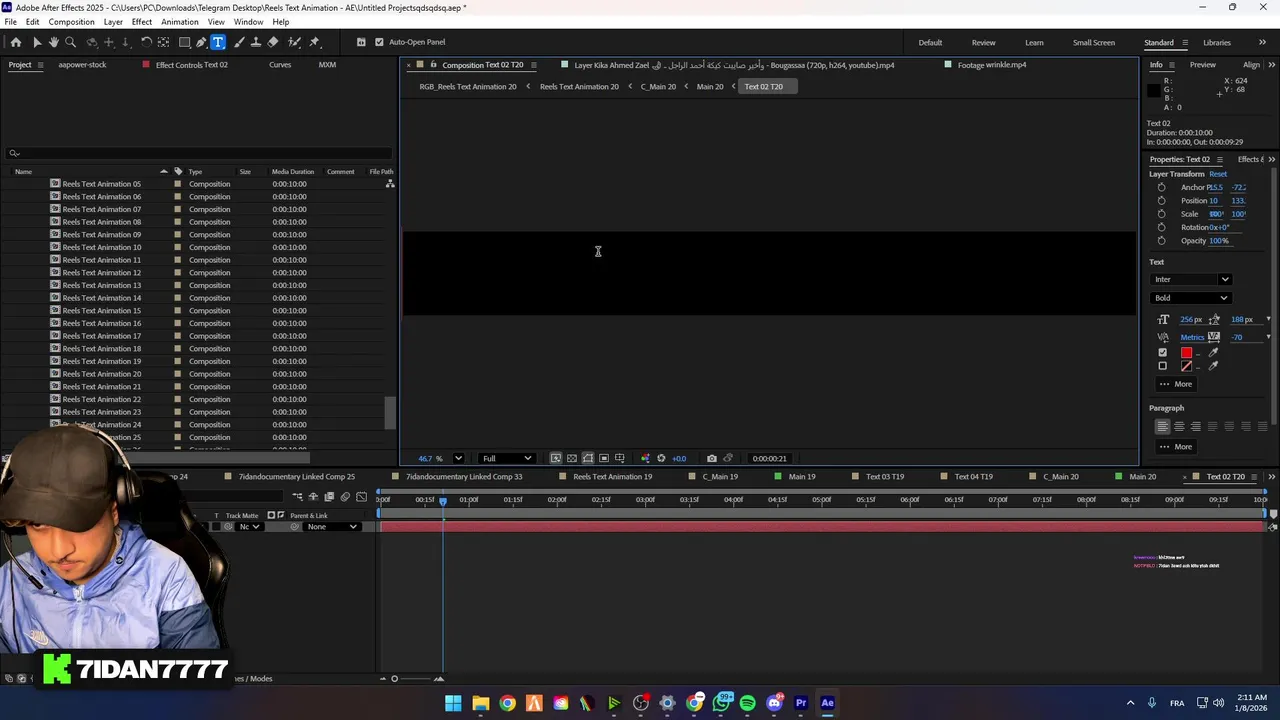Click Reset in Layer Transform
This screenshot has width=1280, height=720.
(x=1217, y=174)
